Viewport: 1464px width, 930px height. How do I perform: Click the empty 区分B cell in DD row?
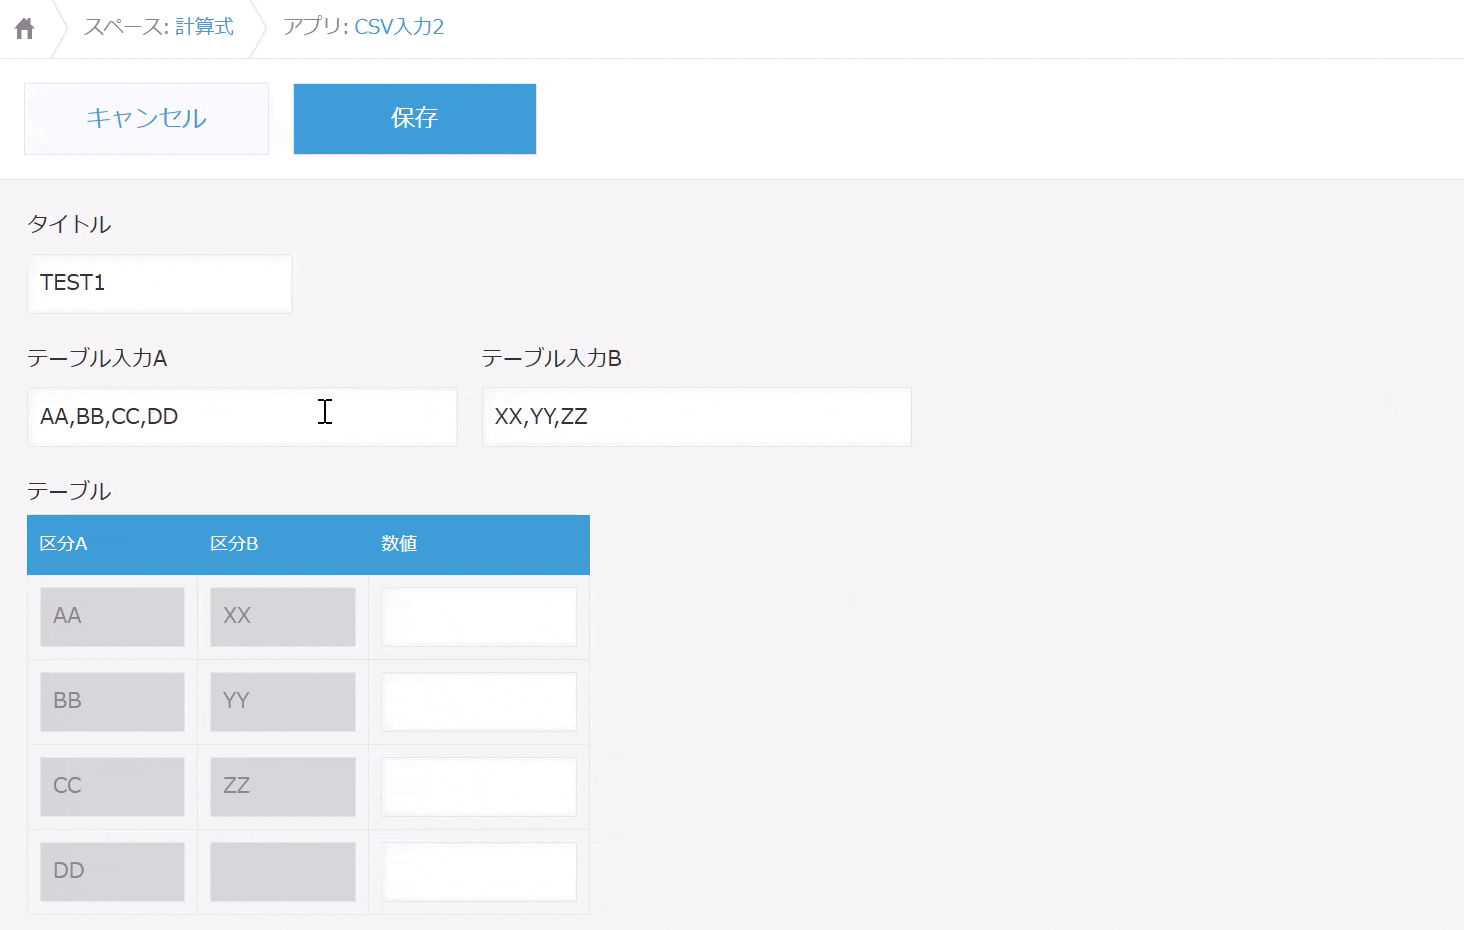click(x=283, y=872)
